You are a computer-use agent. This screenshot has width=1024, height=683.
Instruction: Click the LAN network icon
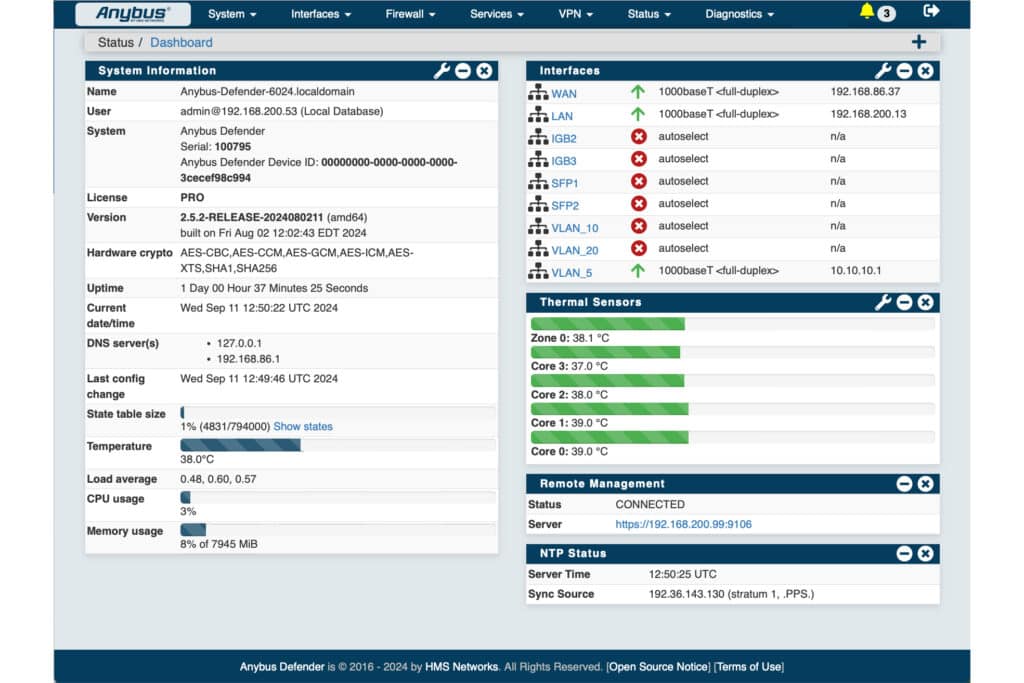coord(538,114)
